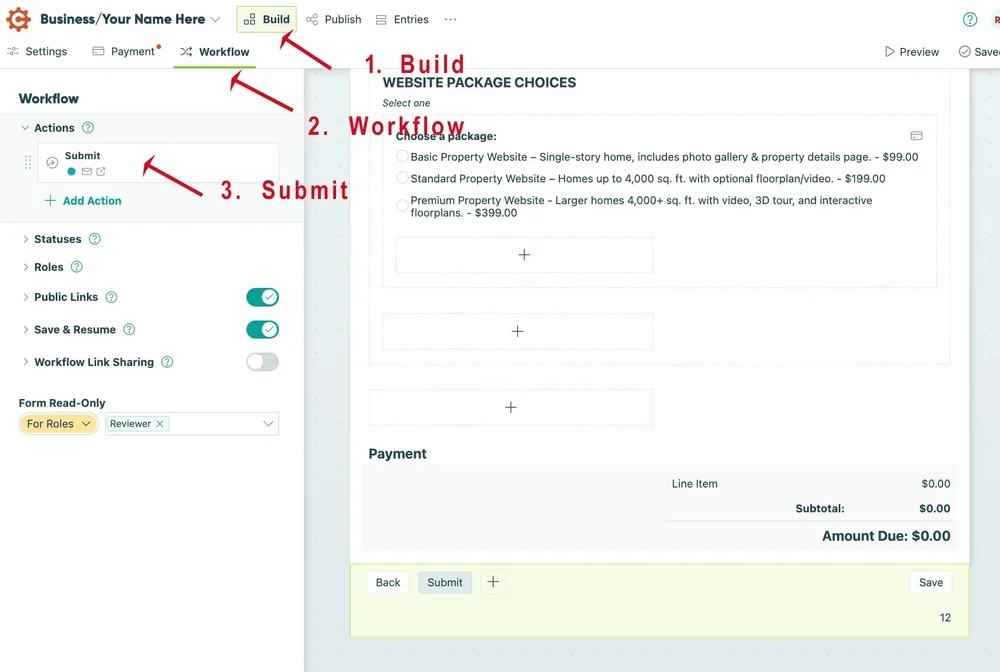Click the email icon on the Submit action

pos(87,170)
